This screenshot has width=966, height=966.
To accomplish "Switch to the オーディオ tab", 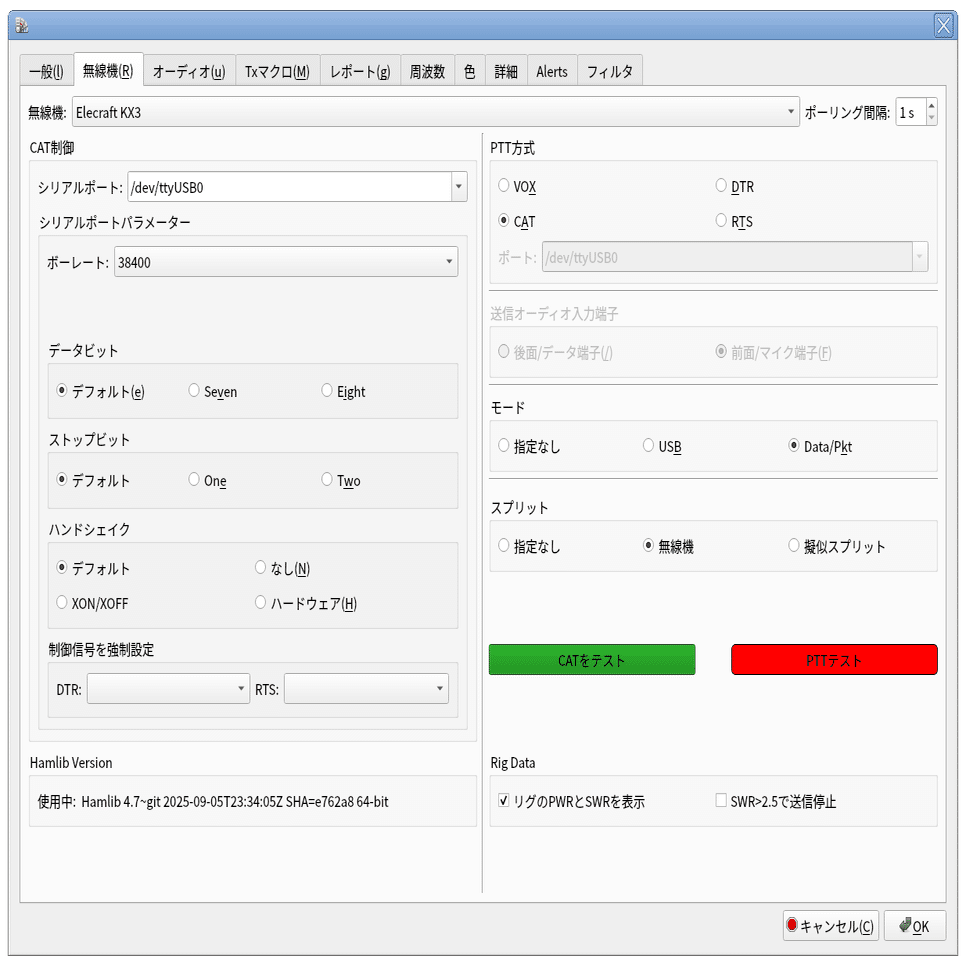I will (x=189, y=71).
